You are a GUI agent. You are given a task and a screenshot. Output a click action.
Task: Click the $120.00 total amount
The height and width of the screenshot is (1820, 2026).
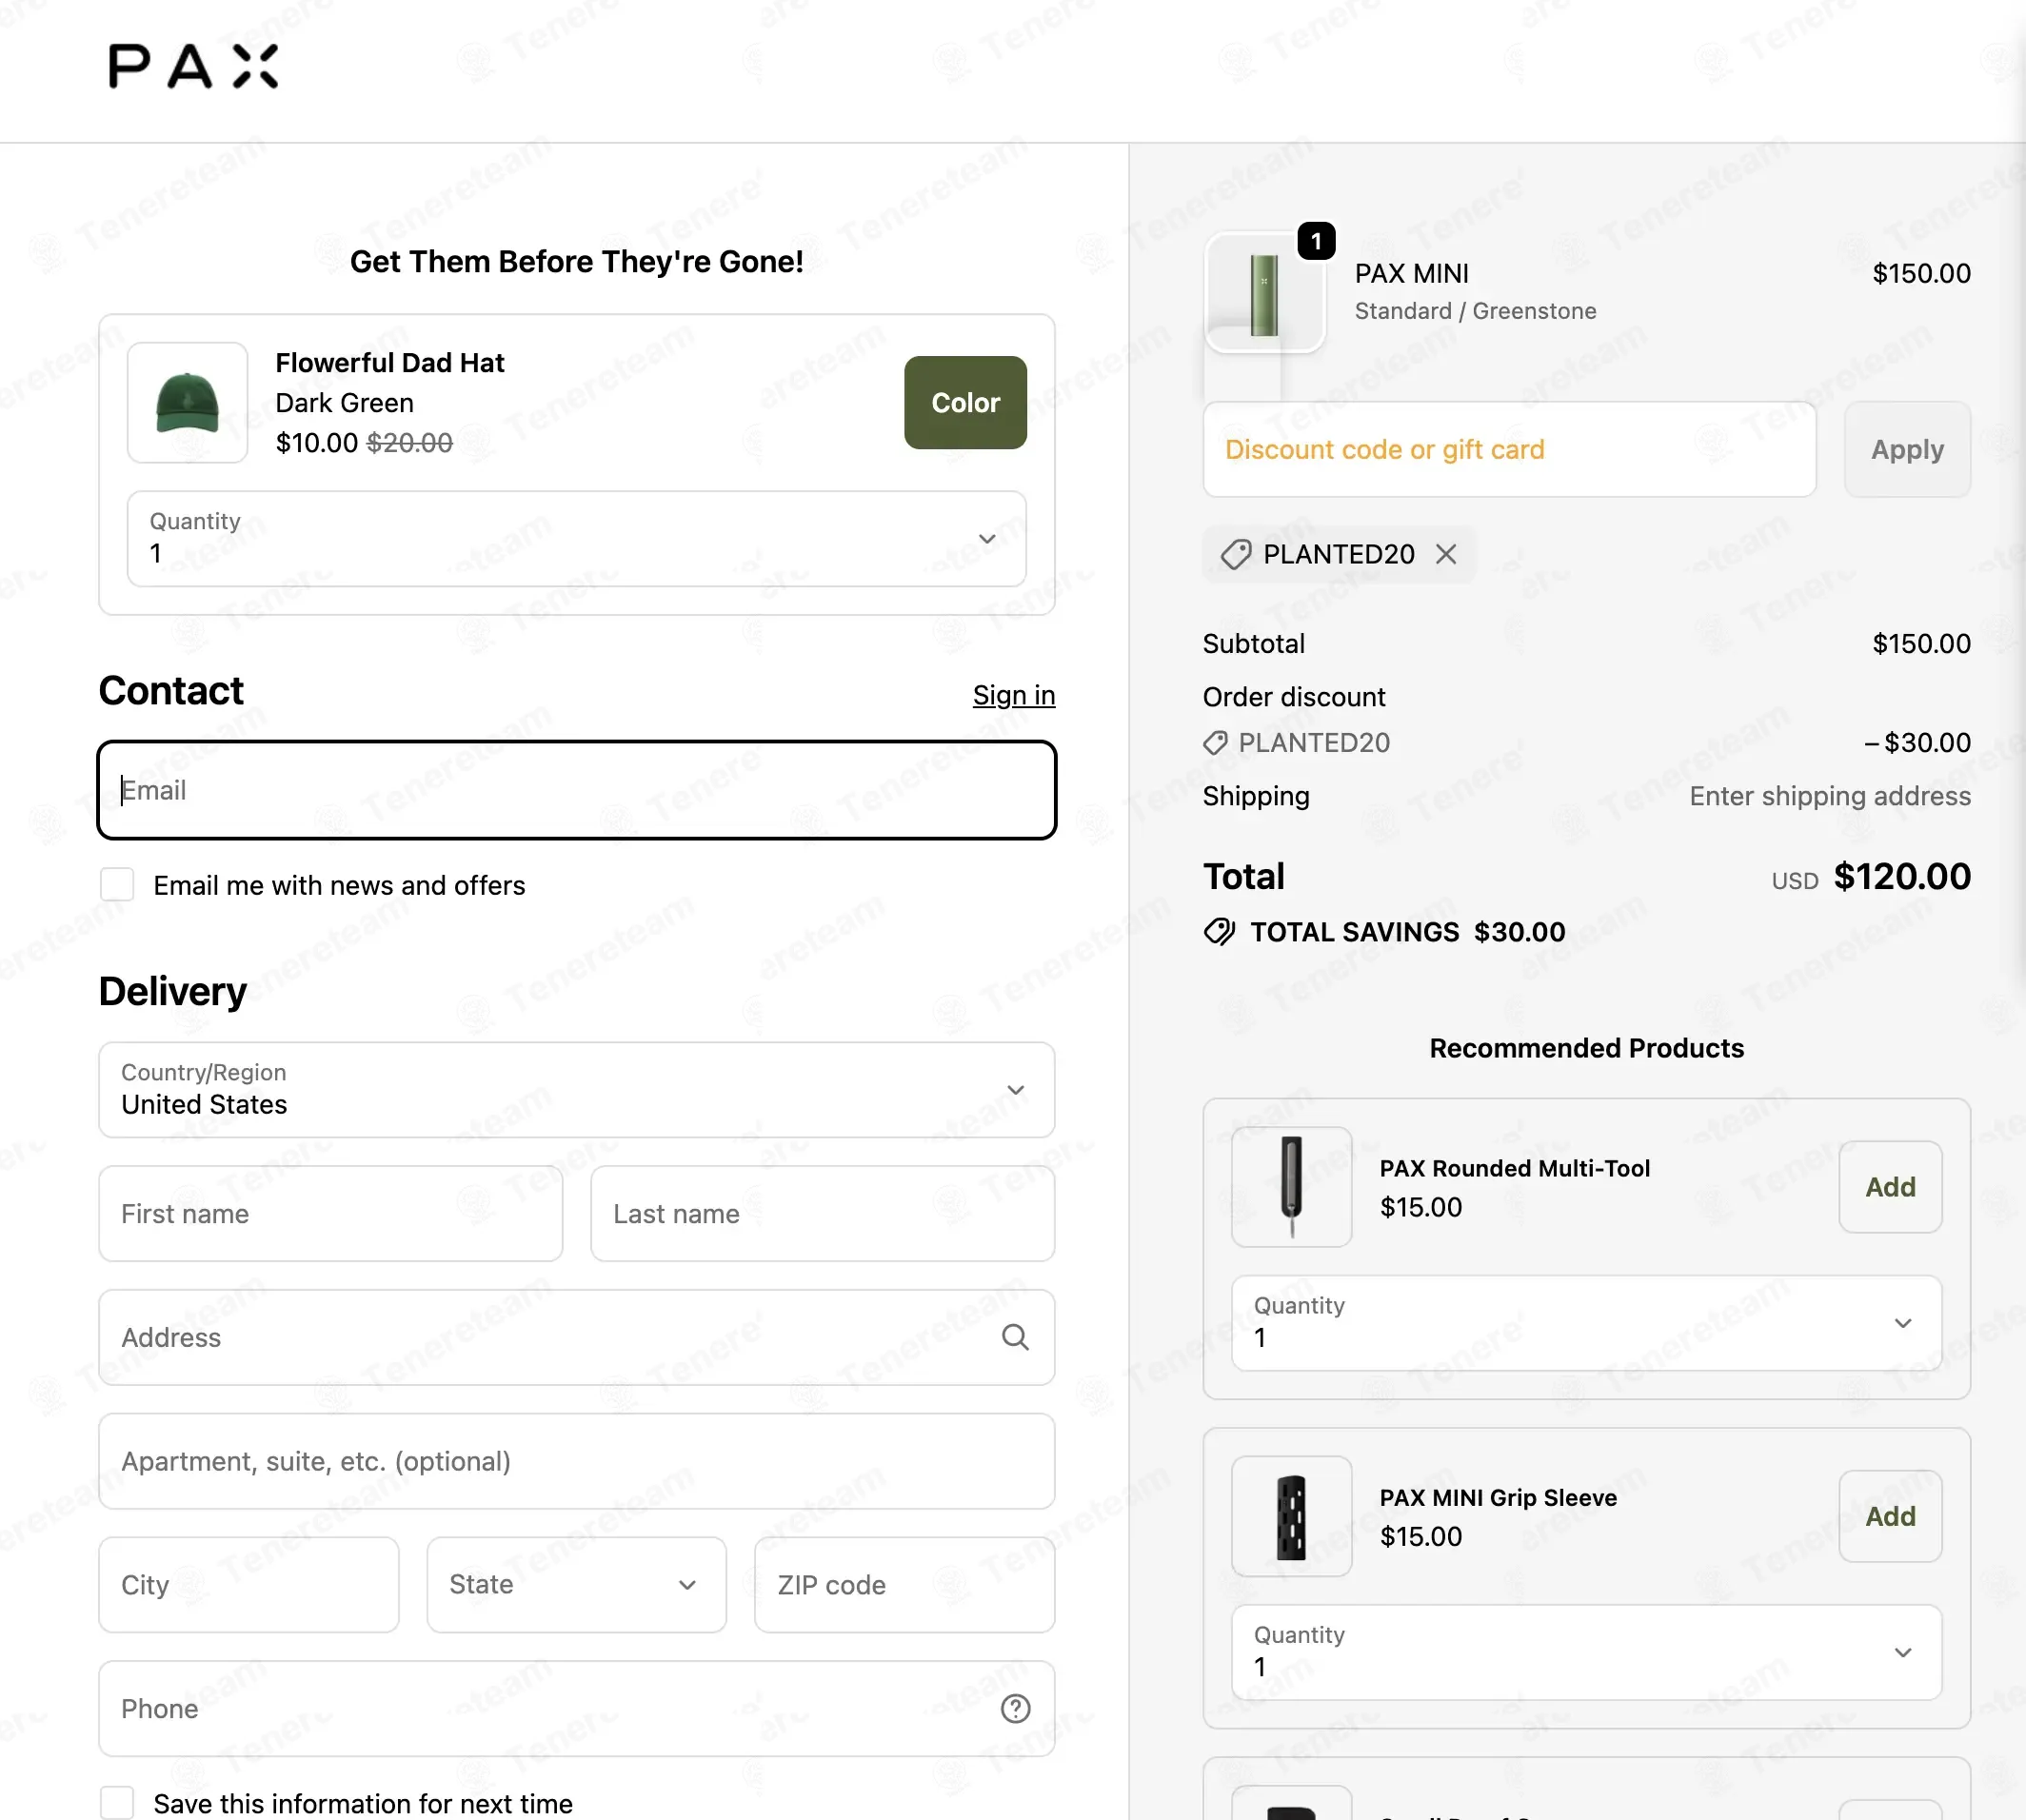(x=1902, y=876)
